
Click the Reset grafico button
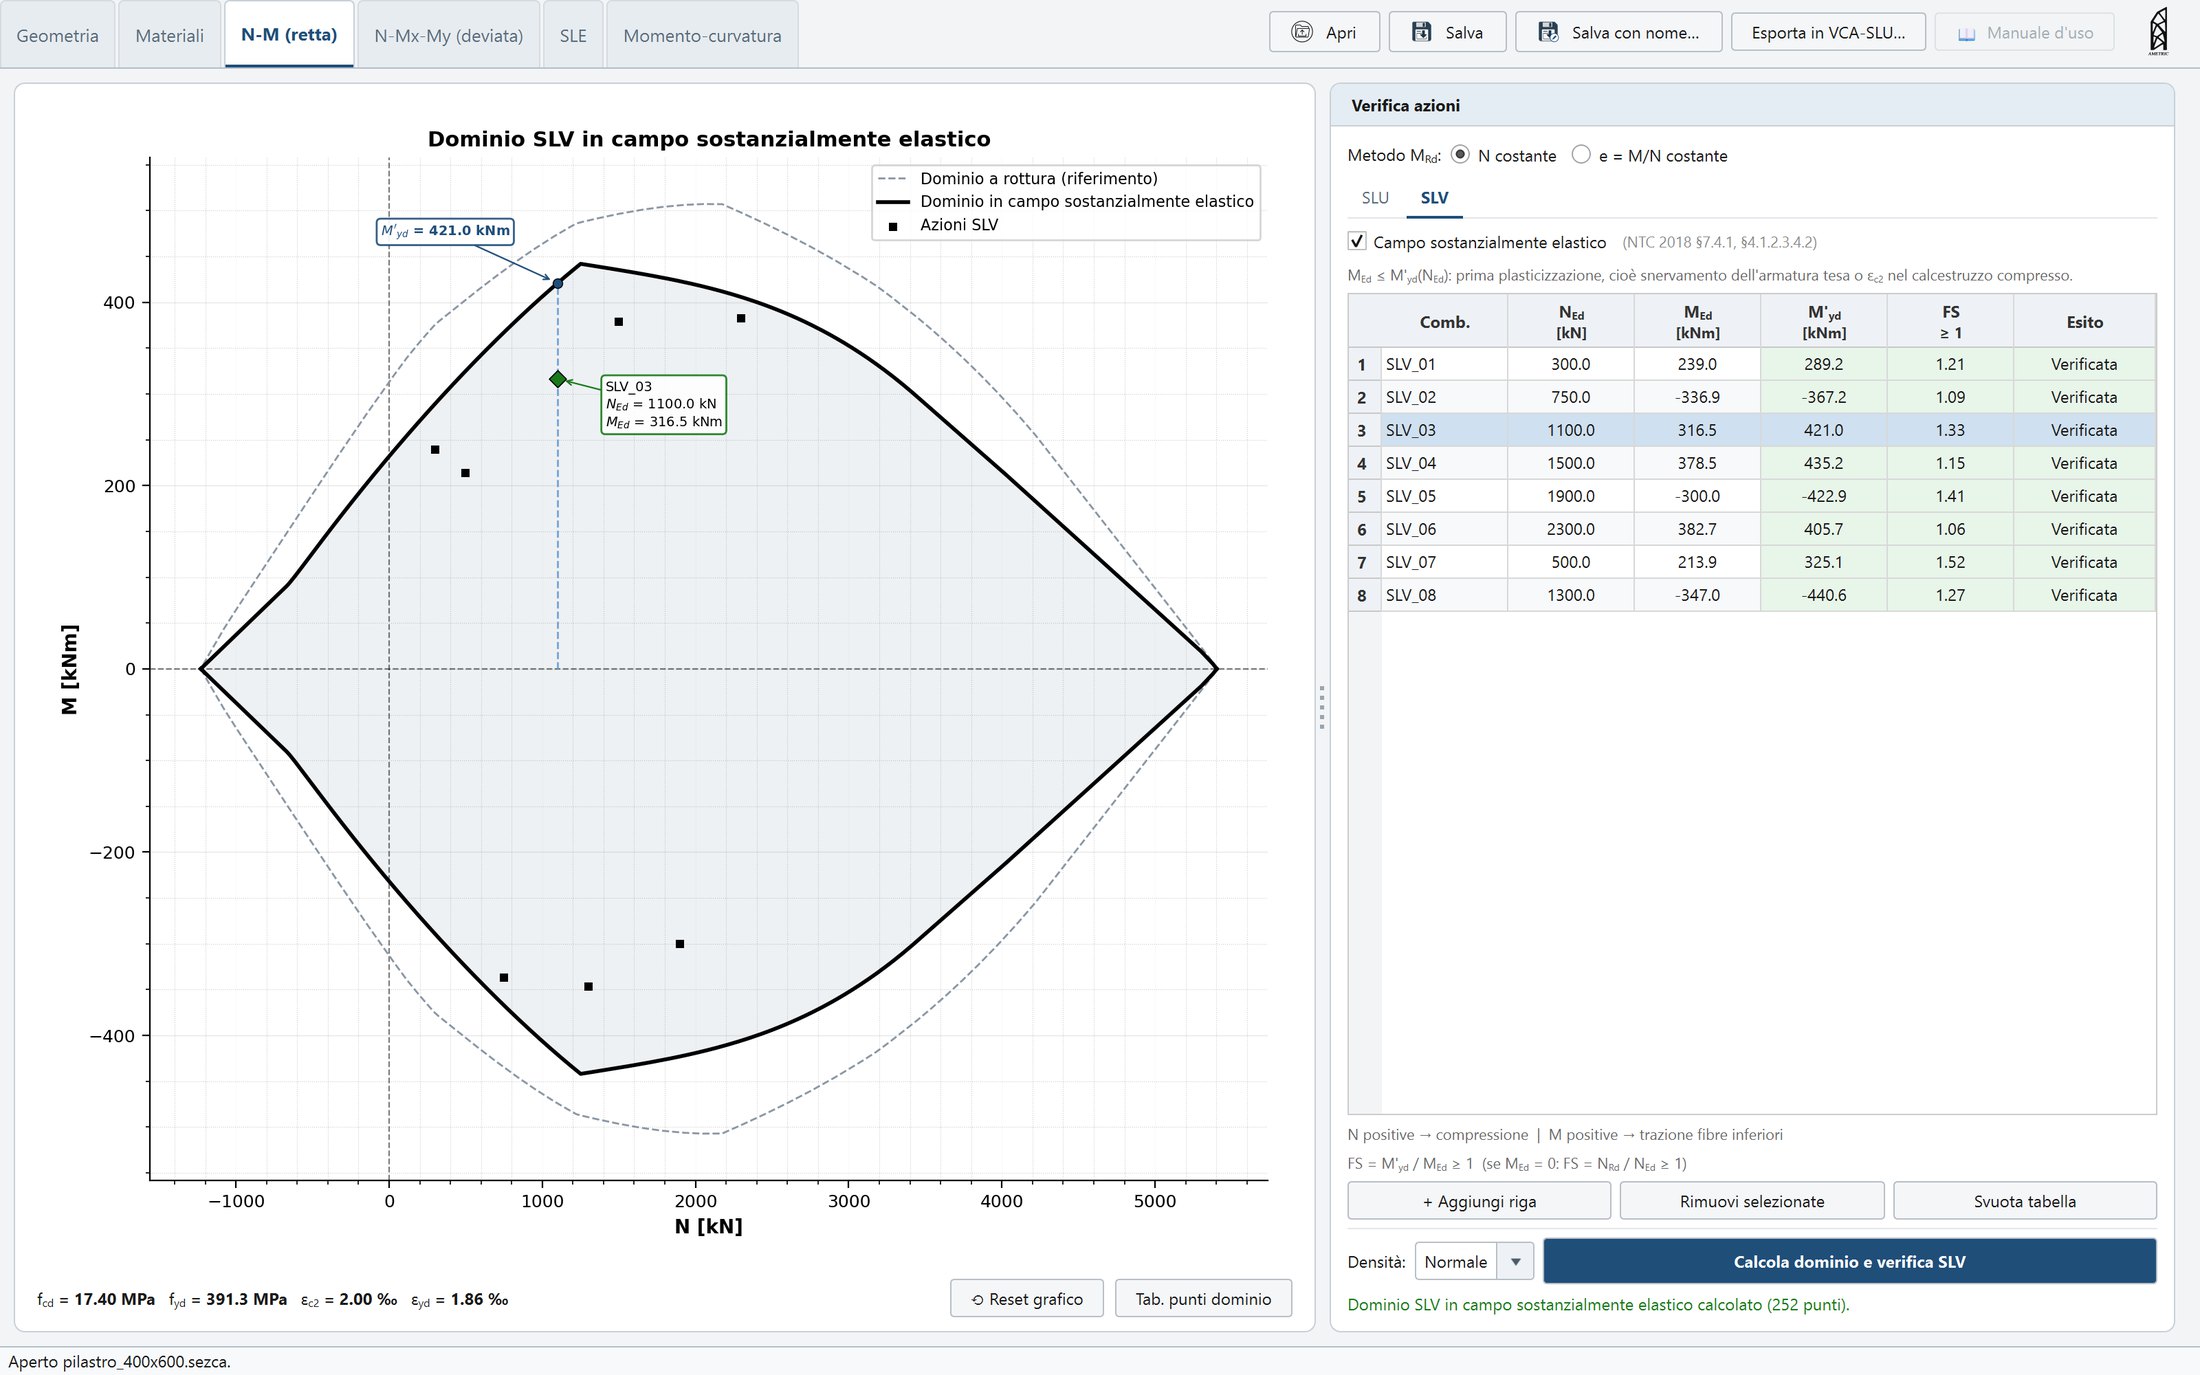[x=1027, y=1298]
